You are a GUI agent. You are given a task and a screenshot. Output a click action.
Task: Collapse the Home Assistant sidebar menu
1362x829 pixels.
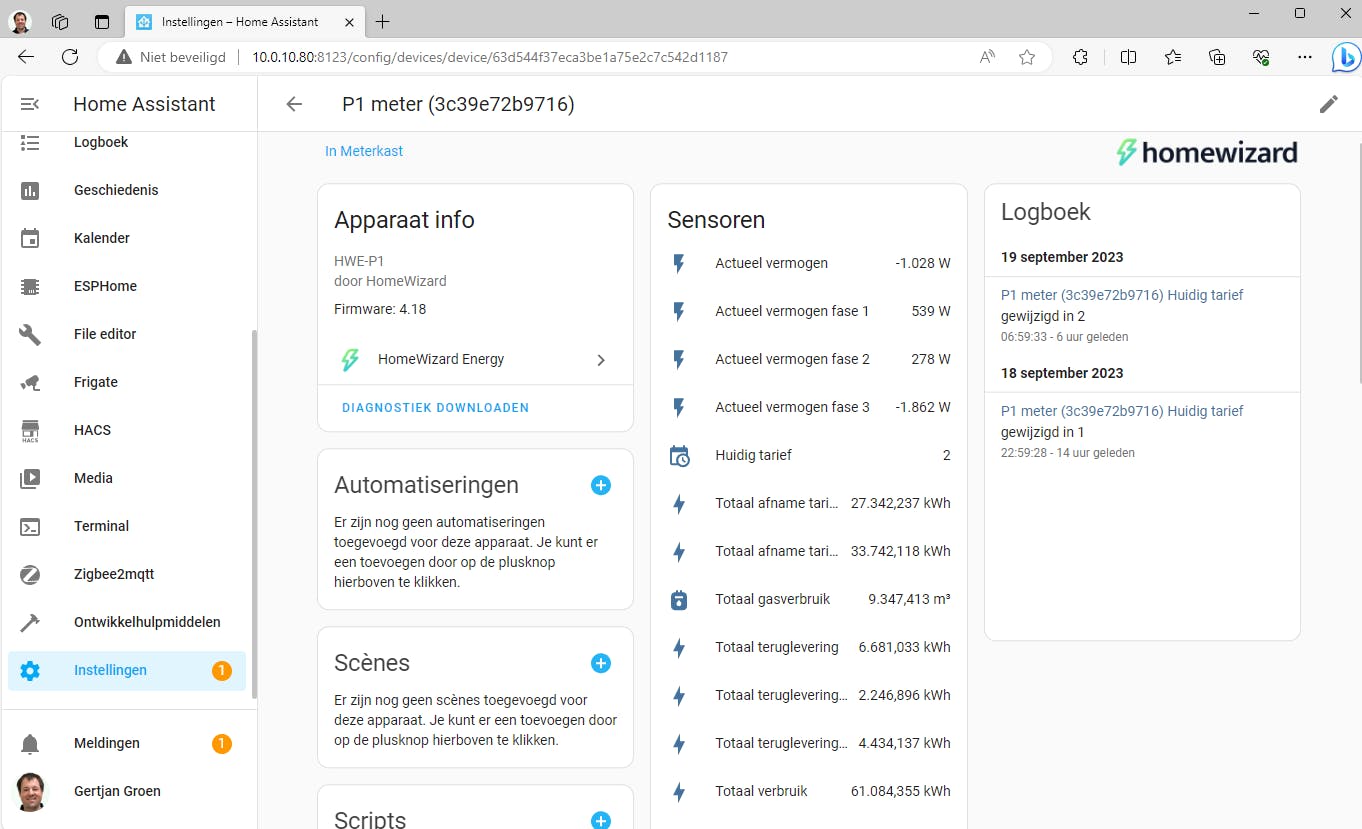30,104
